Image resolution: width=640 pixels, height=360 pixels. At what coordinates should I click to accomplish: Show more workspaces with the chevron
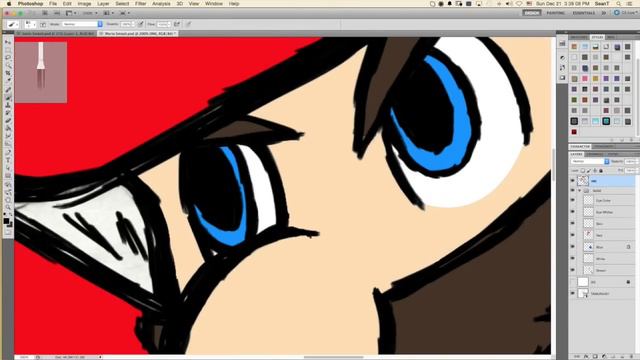coord(604,13)
